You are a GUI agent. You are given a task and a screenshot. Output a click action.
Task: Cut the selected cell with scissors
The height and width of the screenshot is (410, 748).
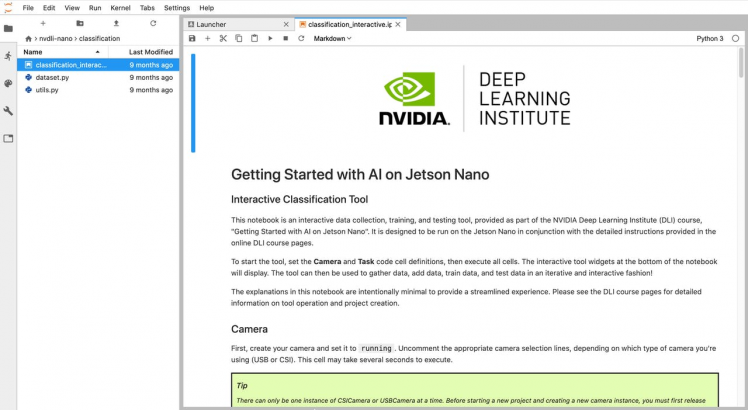click(x=223, y=38)
